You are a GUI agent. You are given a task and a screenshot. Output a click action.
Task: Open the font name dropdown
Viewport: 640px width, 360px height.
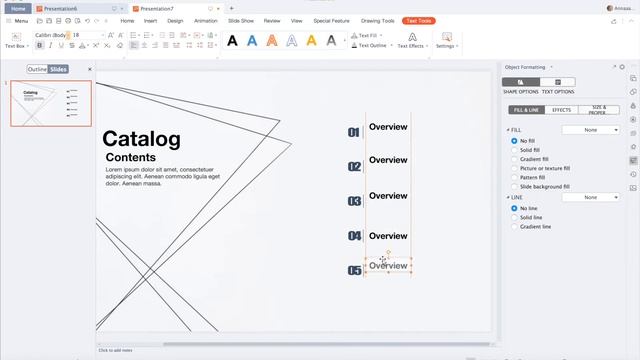[x=68, y=36]
